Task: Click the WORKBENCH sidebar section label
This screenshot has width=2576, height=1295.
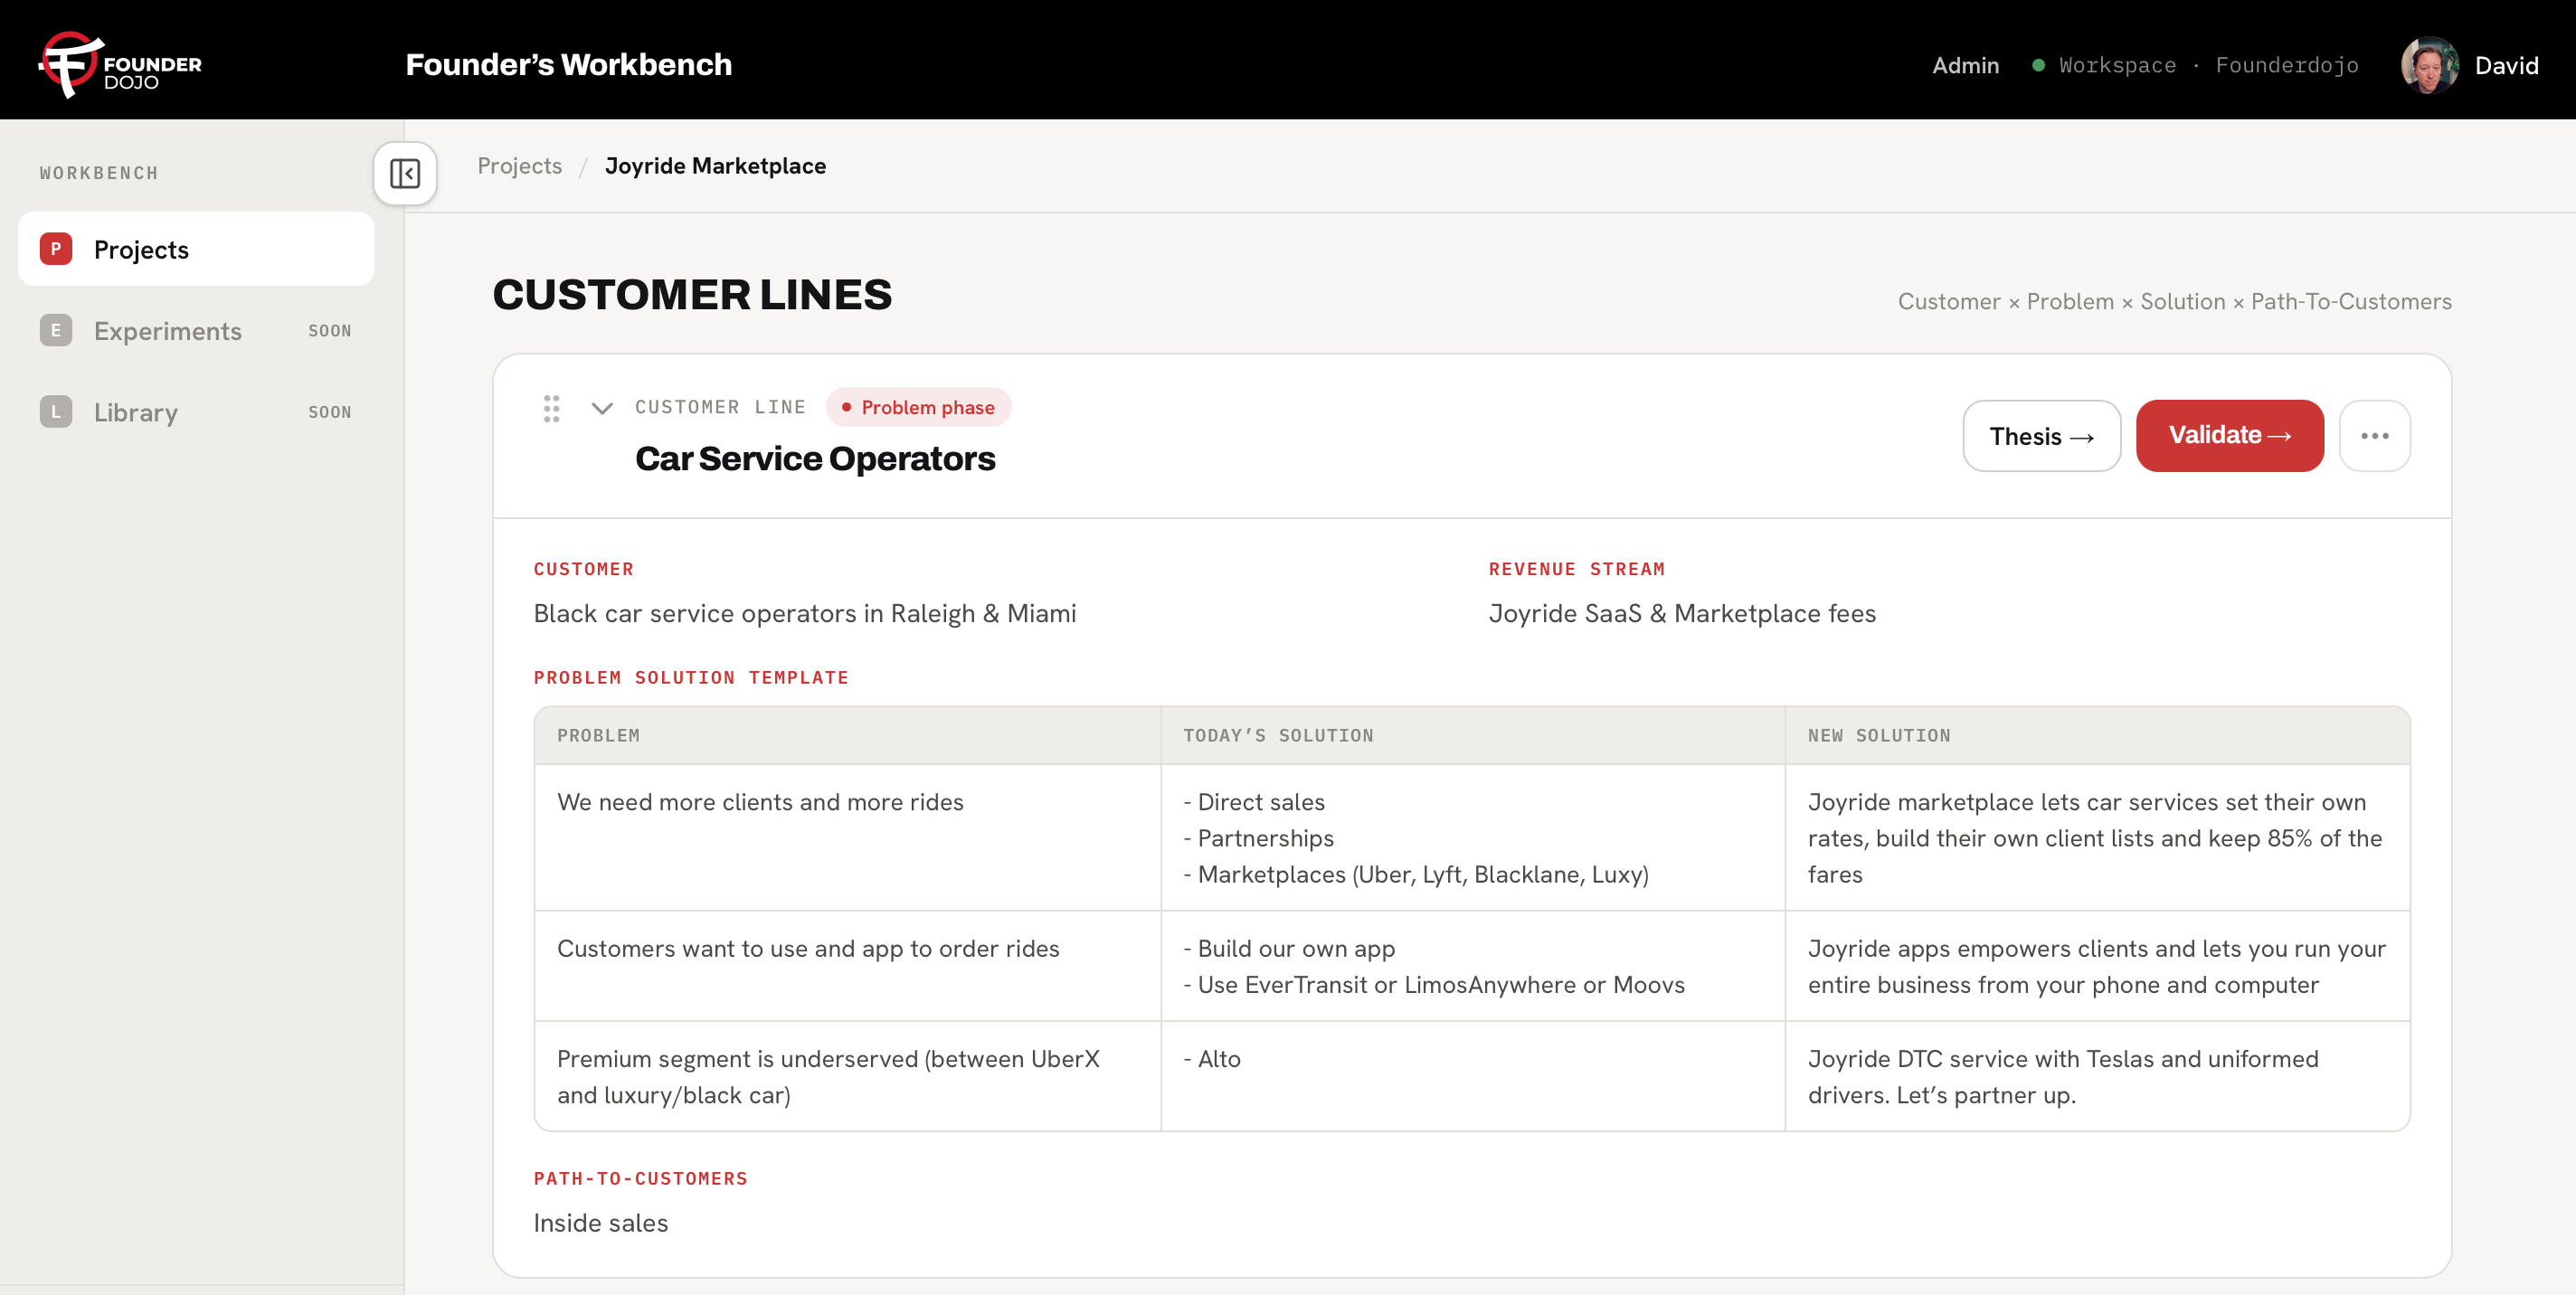Action: click(x=99, y=173)
